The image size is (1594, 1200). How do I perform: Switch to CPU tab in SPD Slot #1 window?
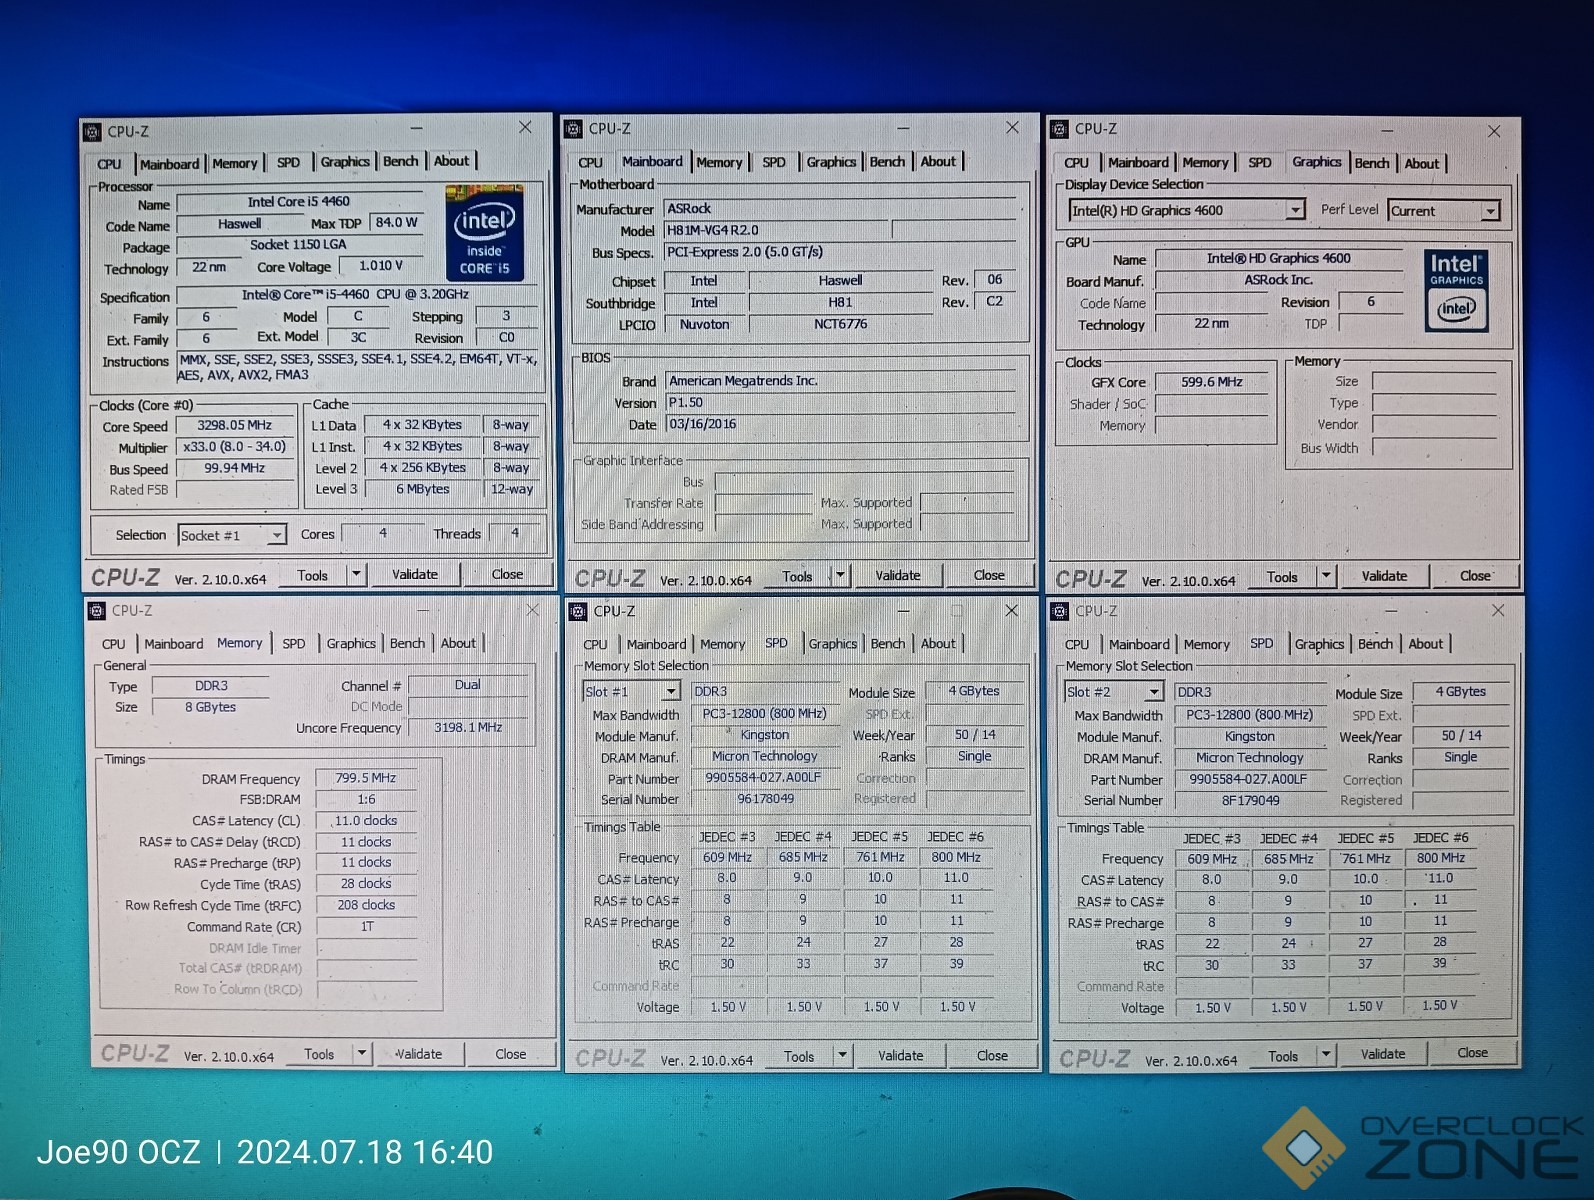point(595,644)
